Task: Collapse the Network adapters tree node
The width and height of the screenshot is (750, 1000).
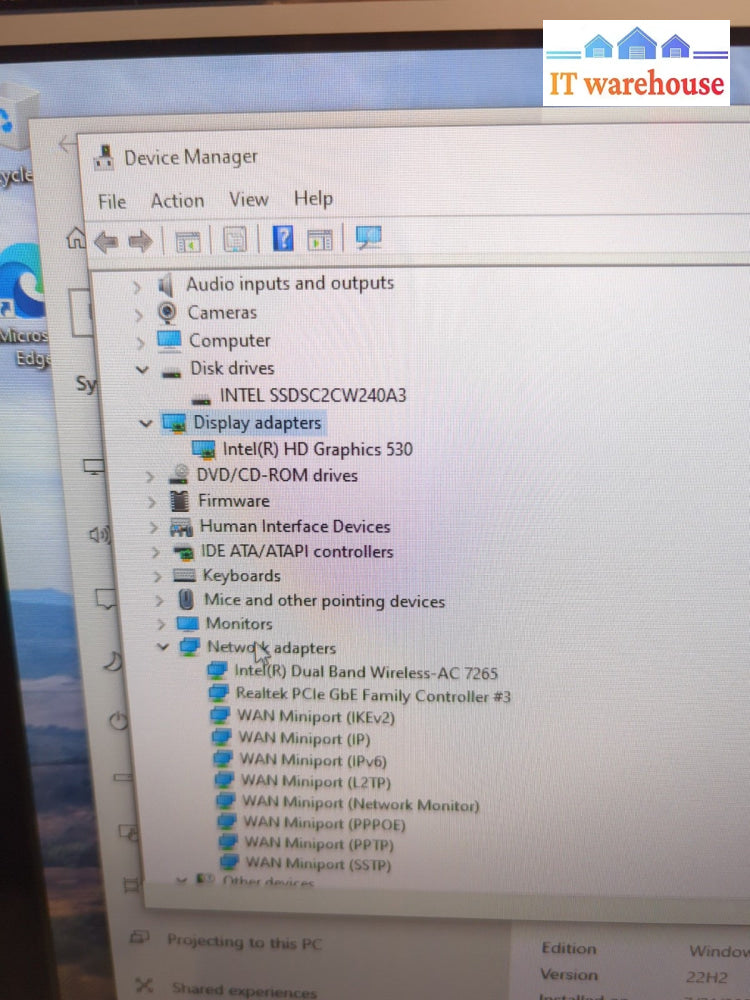Action: (x=163, y=647)
